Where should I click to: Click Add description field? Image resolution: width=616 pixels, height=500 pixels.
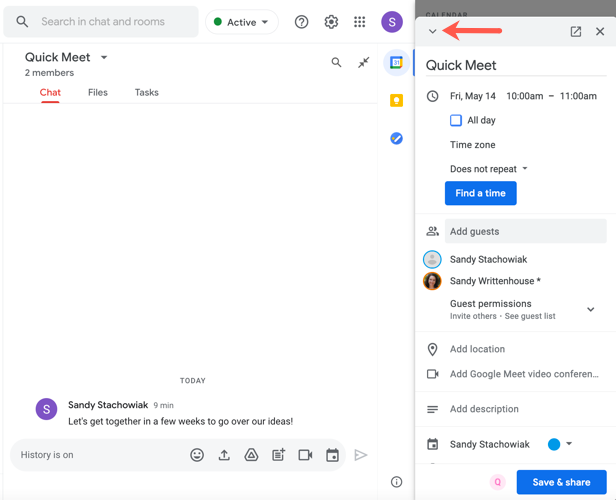484,409
